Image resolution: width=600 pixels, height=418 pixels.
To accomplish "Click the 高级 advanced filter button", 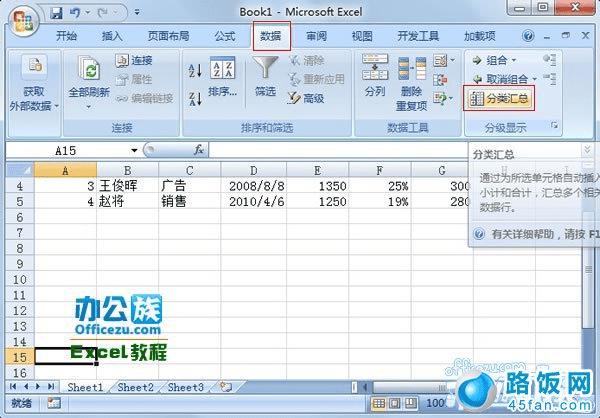I will [306, 98].
